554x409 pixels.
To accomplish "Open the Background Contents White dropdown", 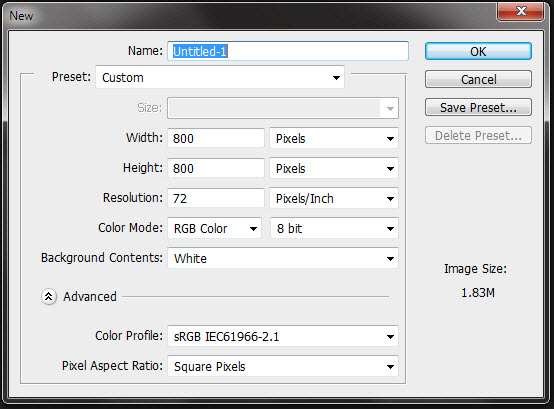I will [283, 258].
